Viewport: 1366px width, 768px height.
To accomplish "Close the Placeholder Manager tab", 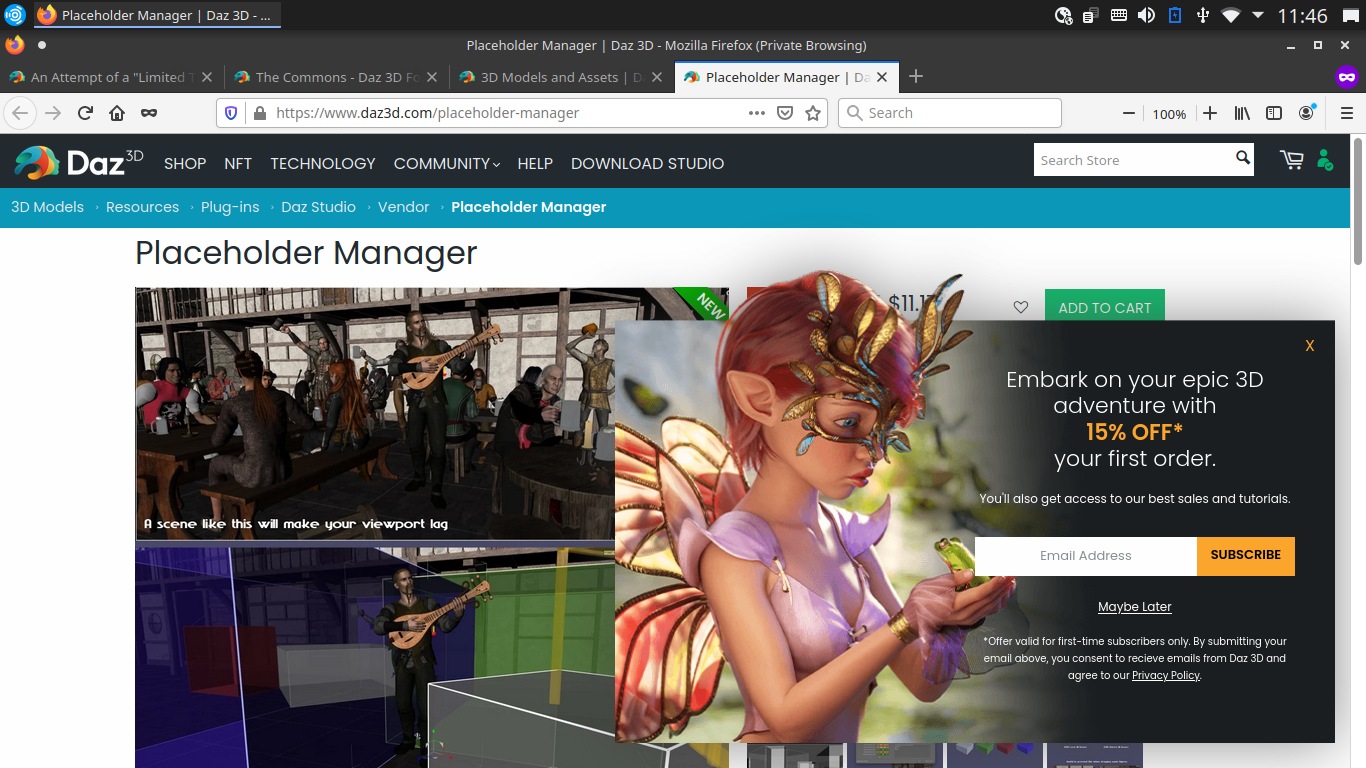I will pyautogui.click(x=883, y=77).
